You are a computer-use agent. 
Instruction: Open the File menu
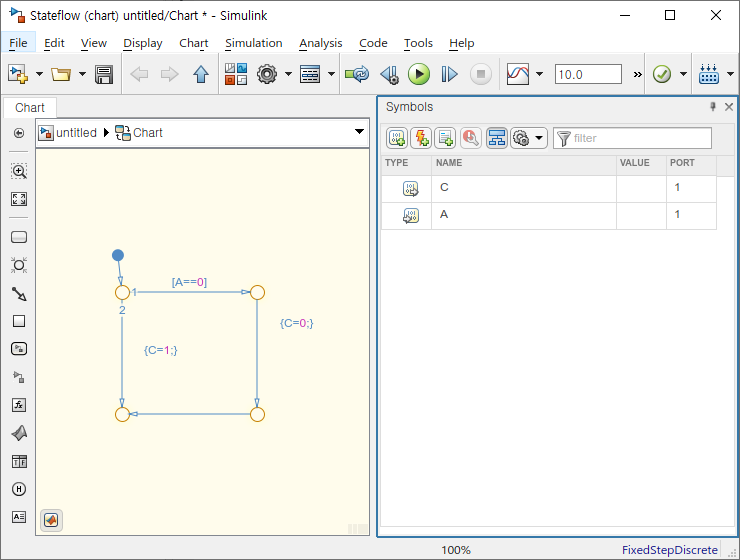[18, 43]
